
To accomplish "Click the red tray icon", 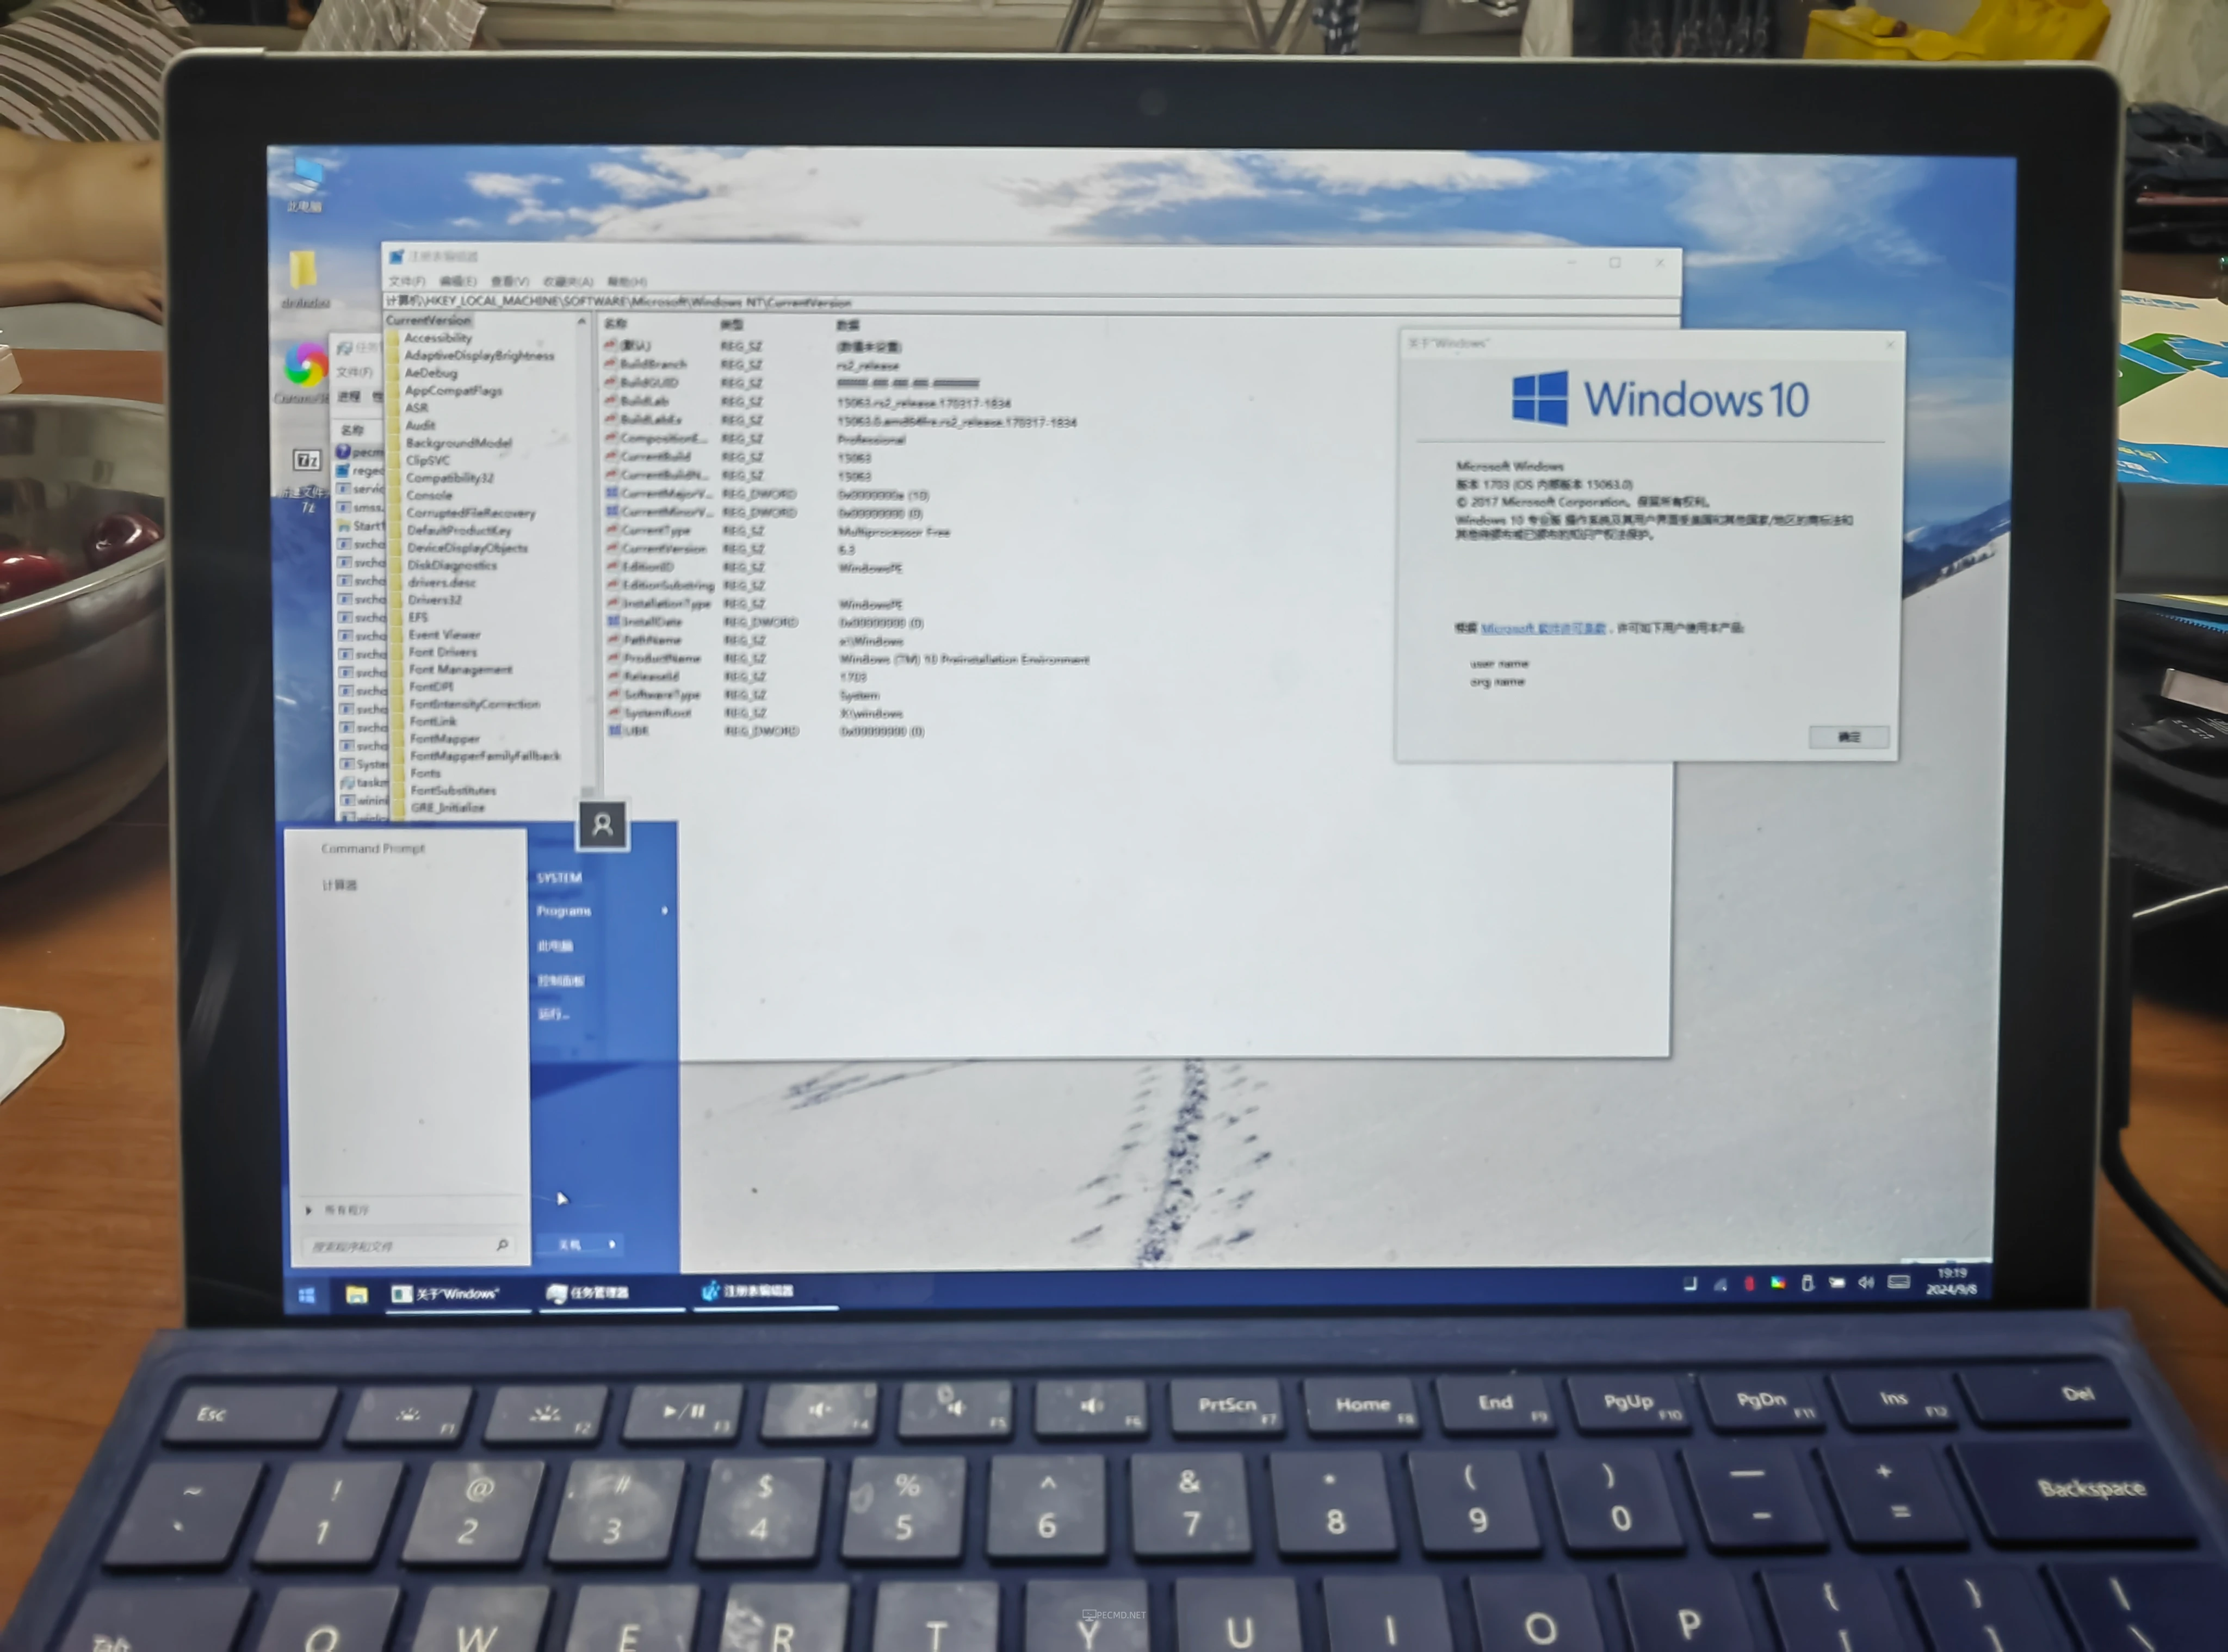I will tap(1749, 1283).
